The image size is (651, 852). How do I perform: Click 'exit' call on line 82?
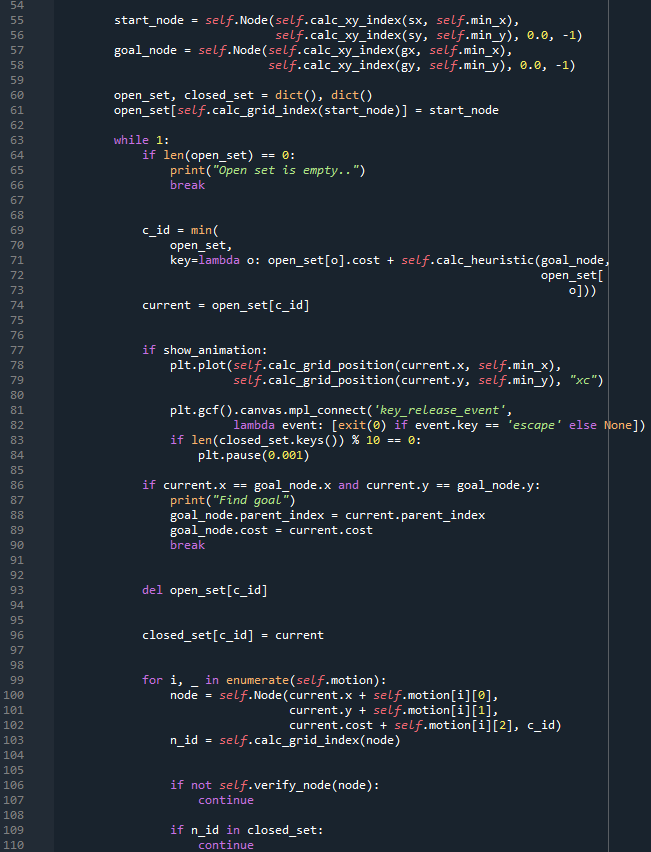tap(352, 425)
